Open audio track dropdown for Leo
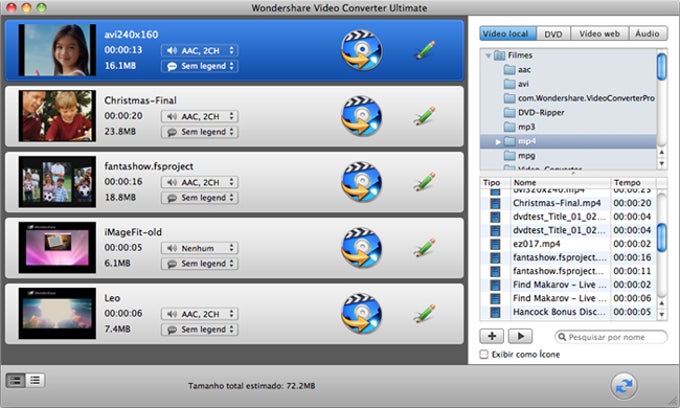Screen dimensions: 680x408 (x=199, y=314)
